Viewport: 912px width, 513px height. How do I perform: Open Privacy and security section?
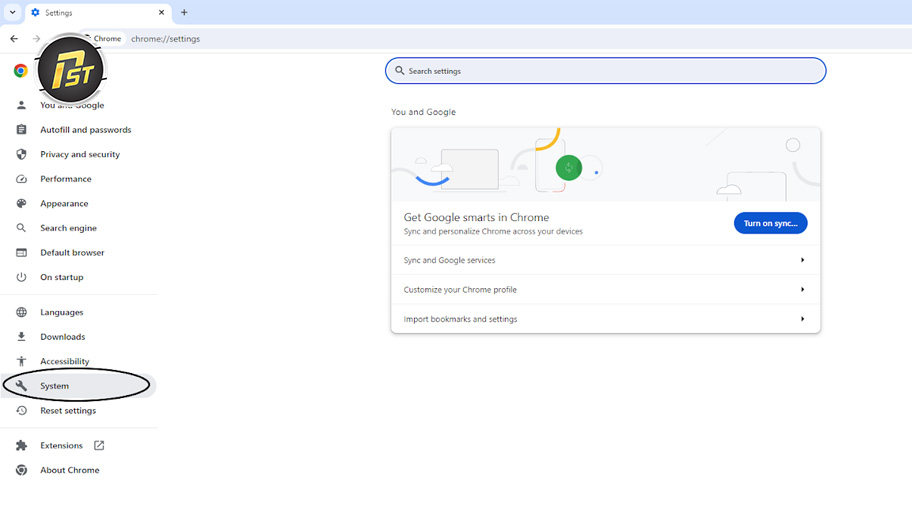pos(80,154)
